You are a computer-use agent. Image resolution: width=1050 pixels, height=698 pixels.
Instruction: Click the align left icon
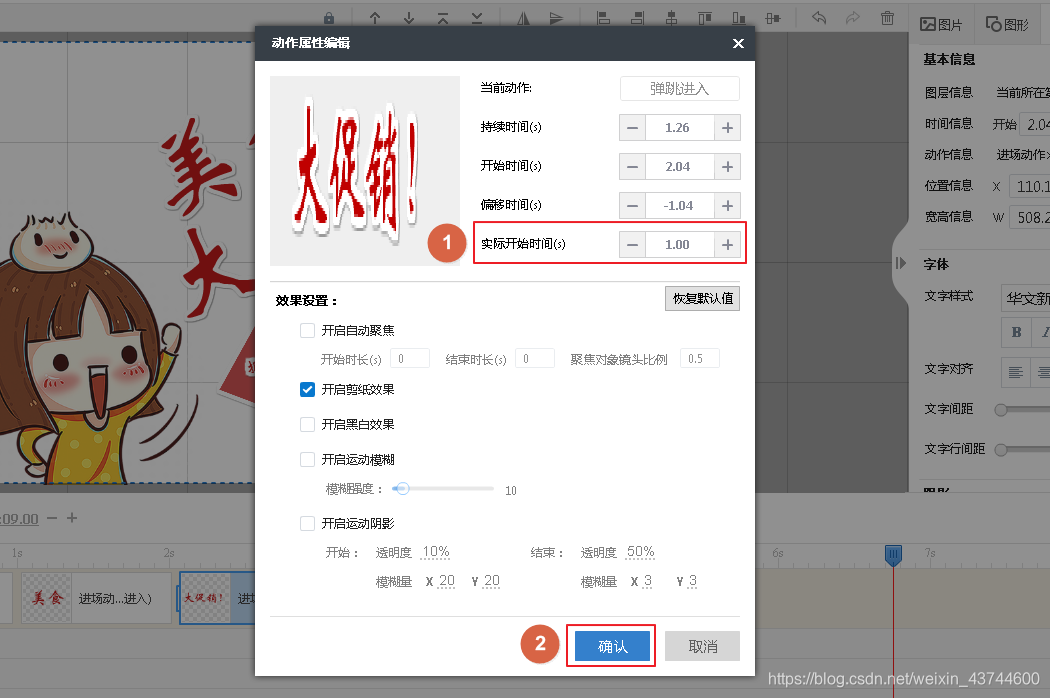[x=603, y=18]
